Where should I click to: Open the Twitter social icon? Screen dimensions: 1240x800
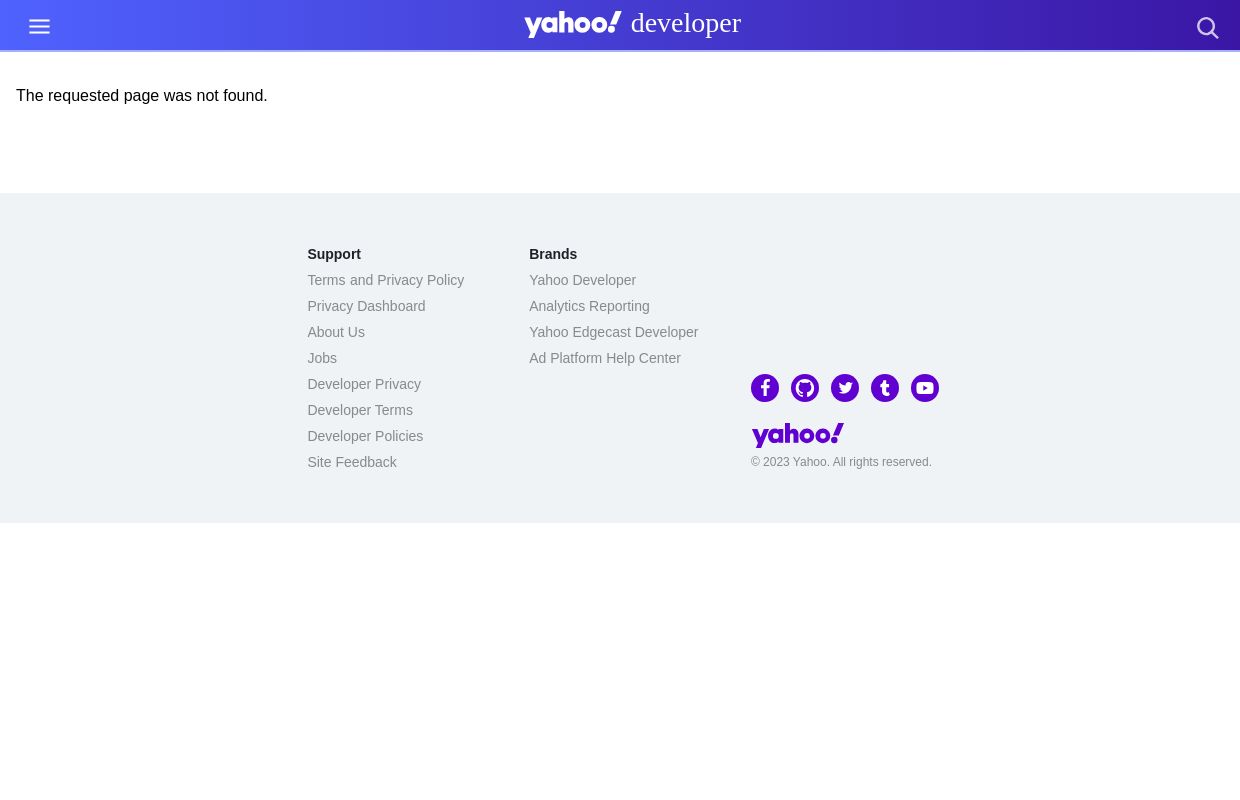[x=845, y=388]
